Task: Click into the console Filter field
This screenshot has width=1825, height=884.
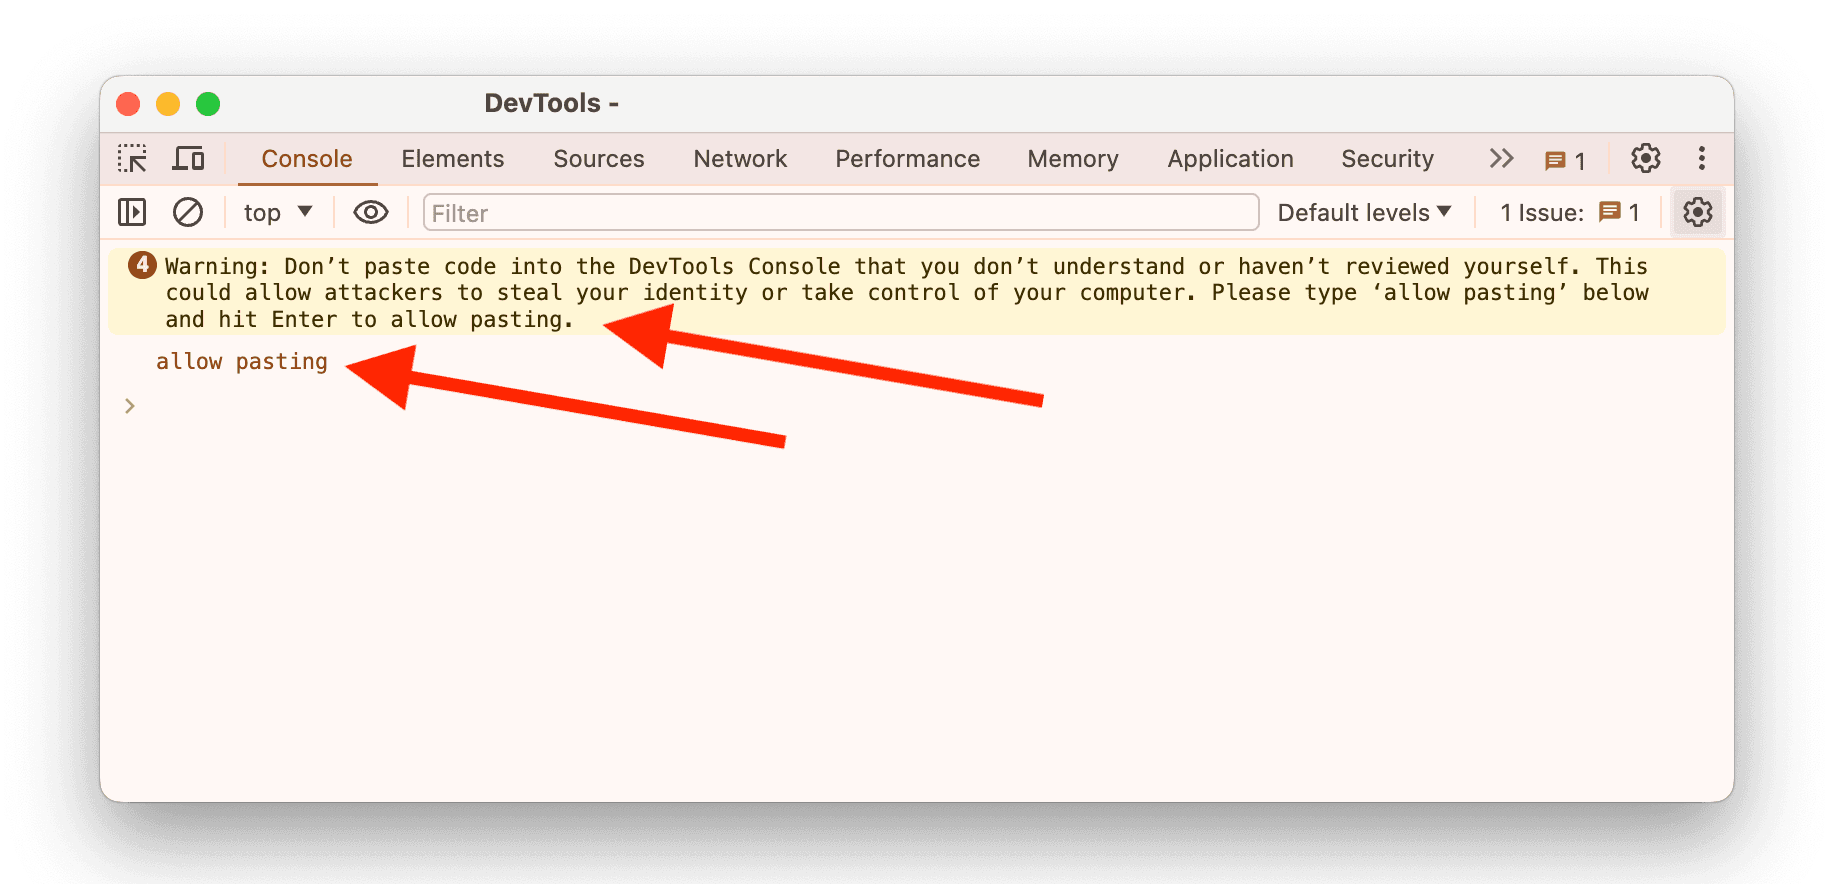Action: click(840, 212)
